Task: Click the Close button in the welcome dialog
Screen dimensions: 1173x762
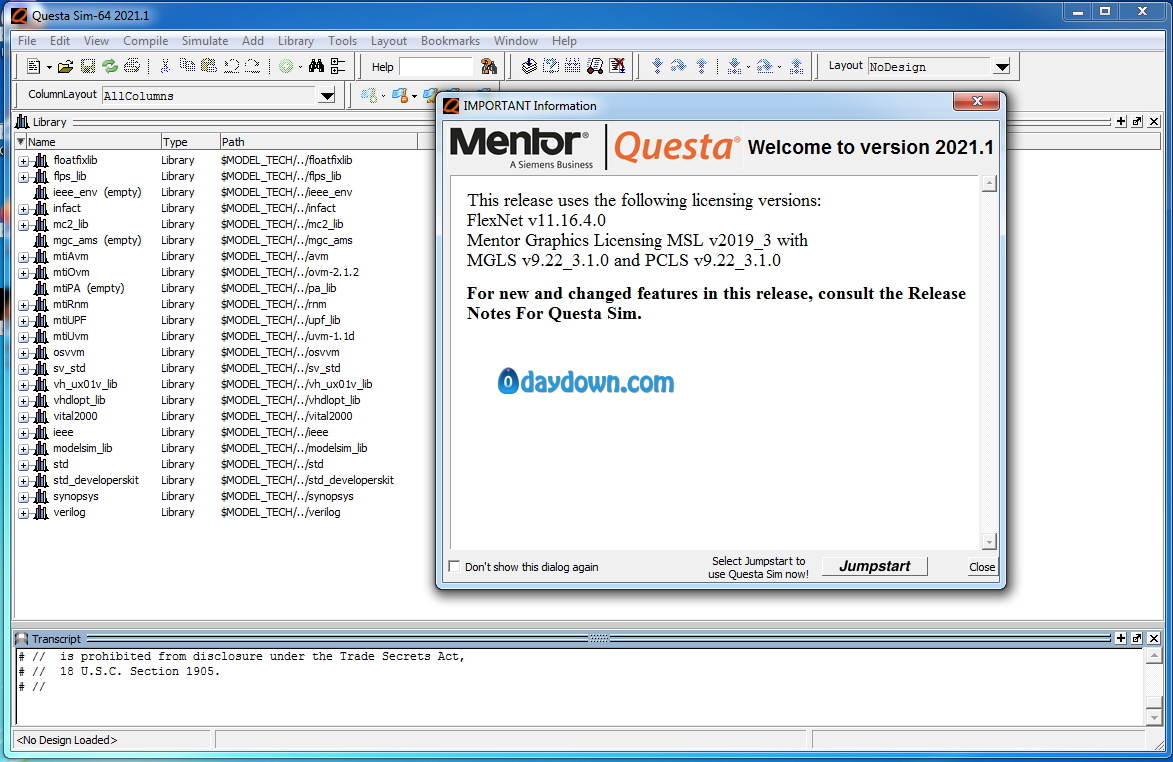Action: 981,567
